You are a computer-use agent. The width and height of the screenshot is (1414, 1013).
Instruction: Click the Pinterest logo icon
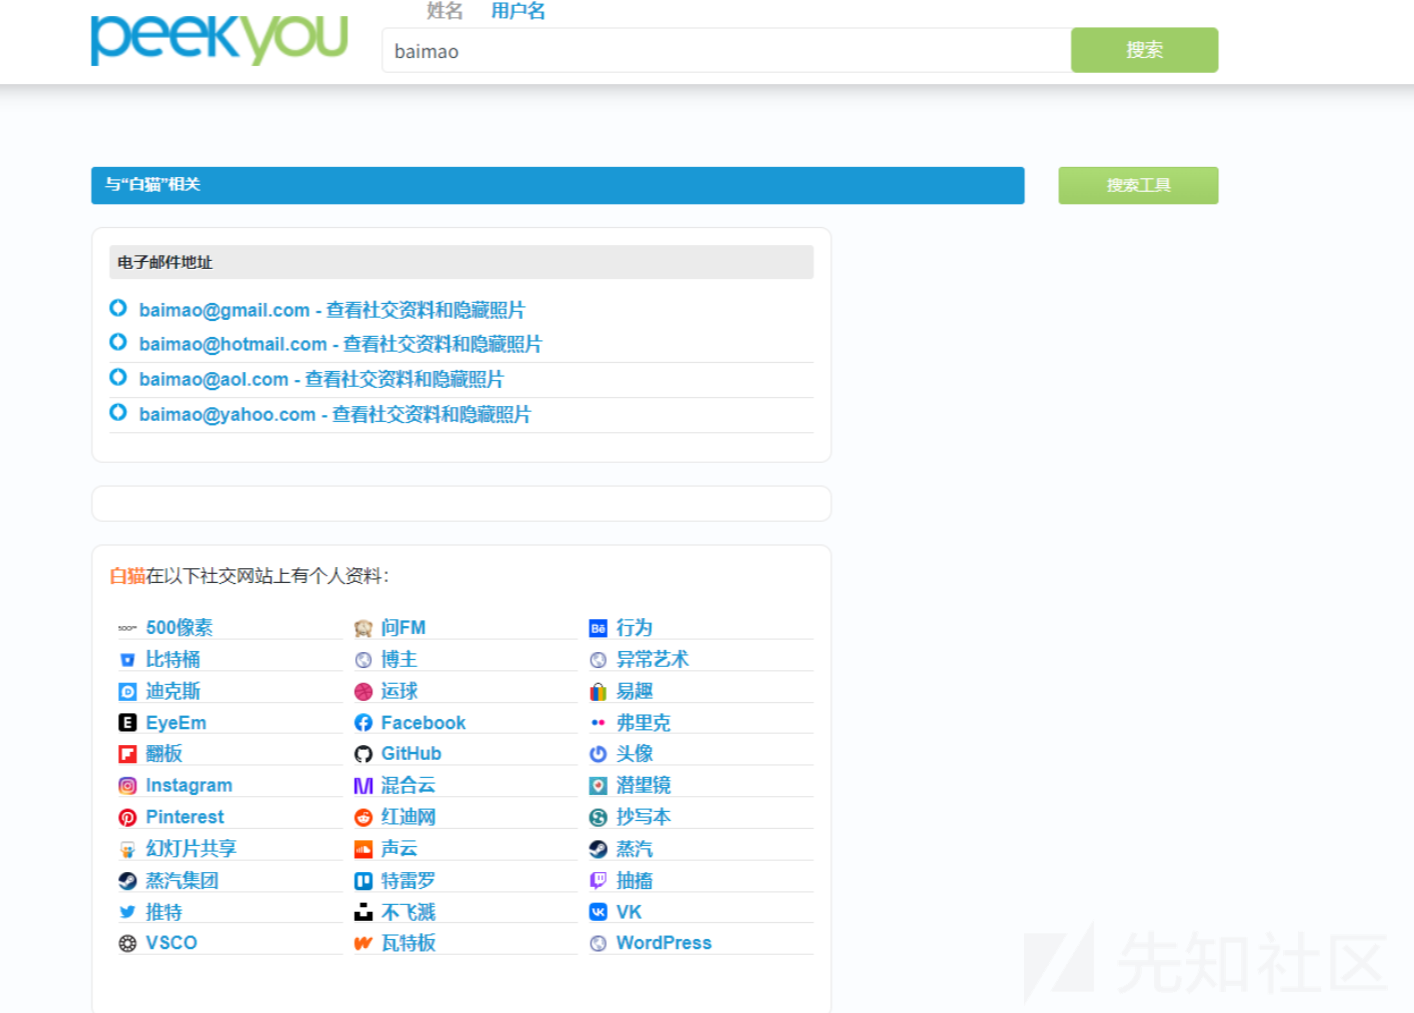click(127, 817)
